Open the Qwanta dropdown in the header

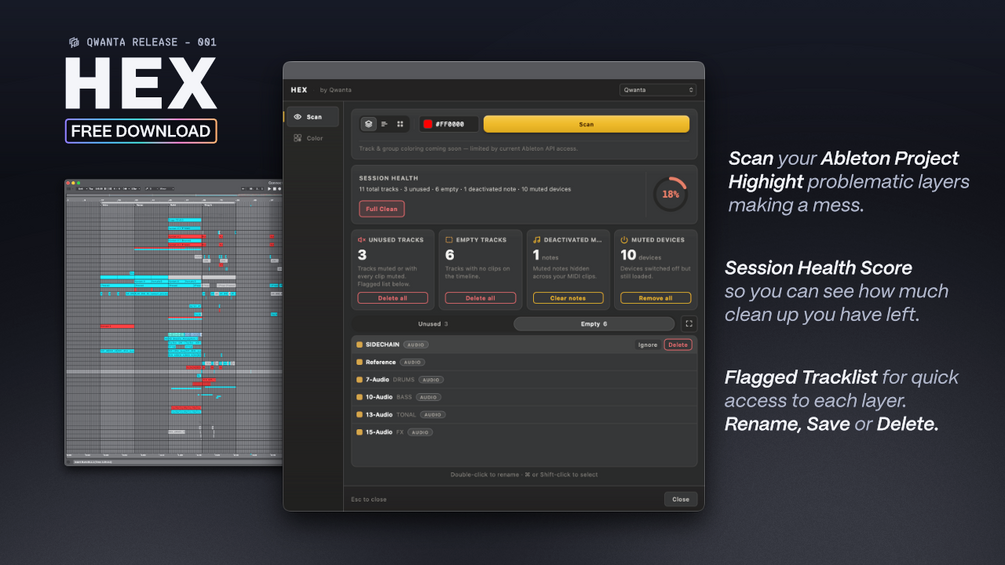tap(658, 90)
